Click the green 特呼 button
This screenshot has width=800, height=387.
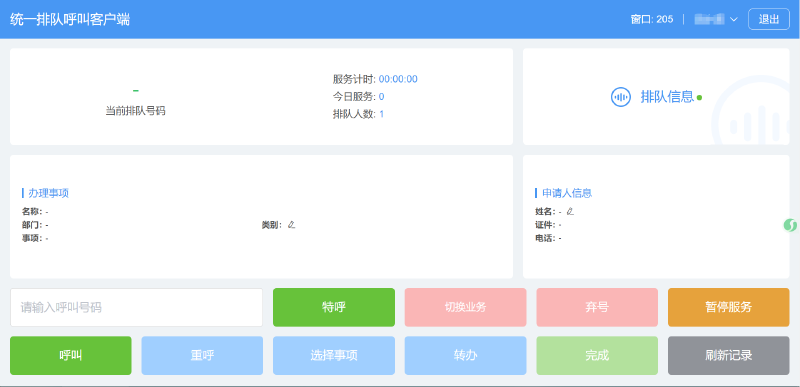(334, 307)
